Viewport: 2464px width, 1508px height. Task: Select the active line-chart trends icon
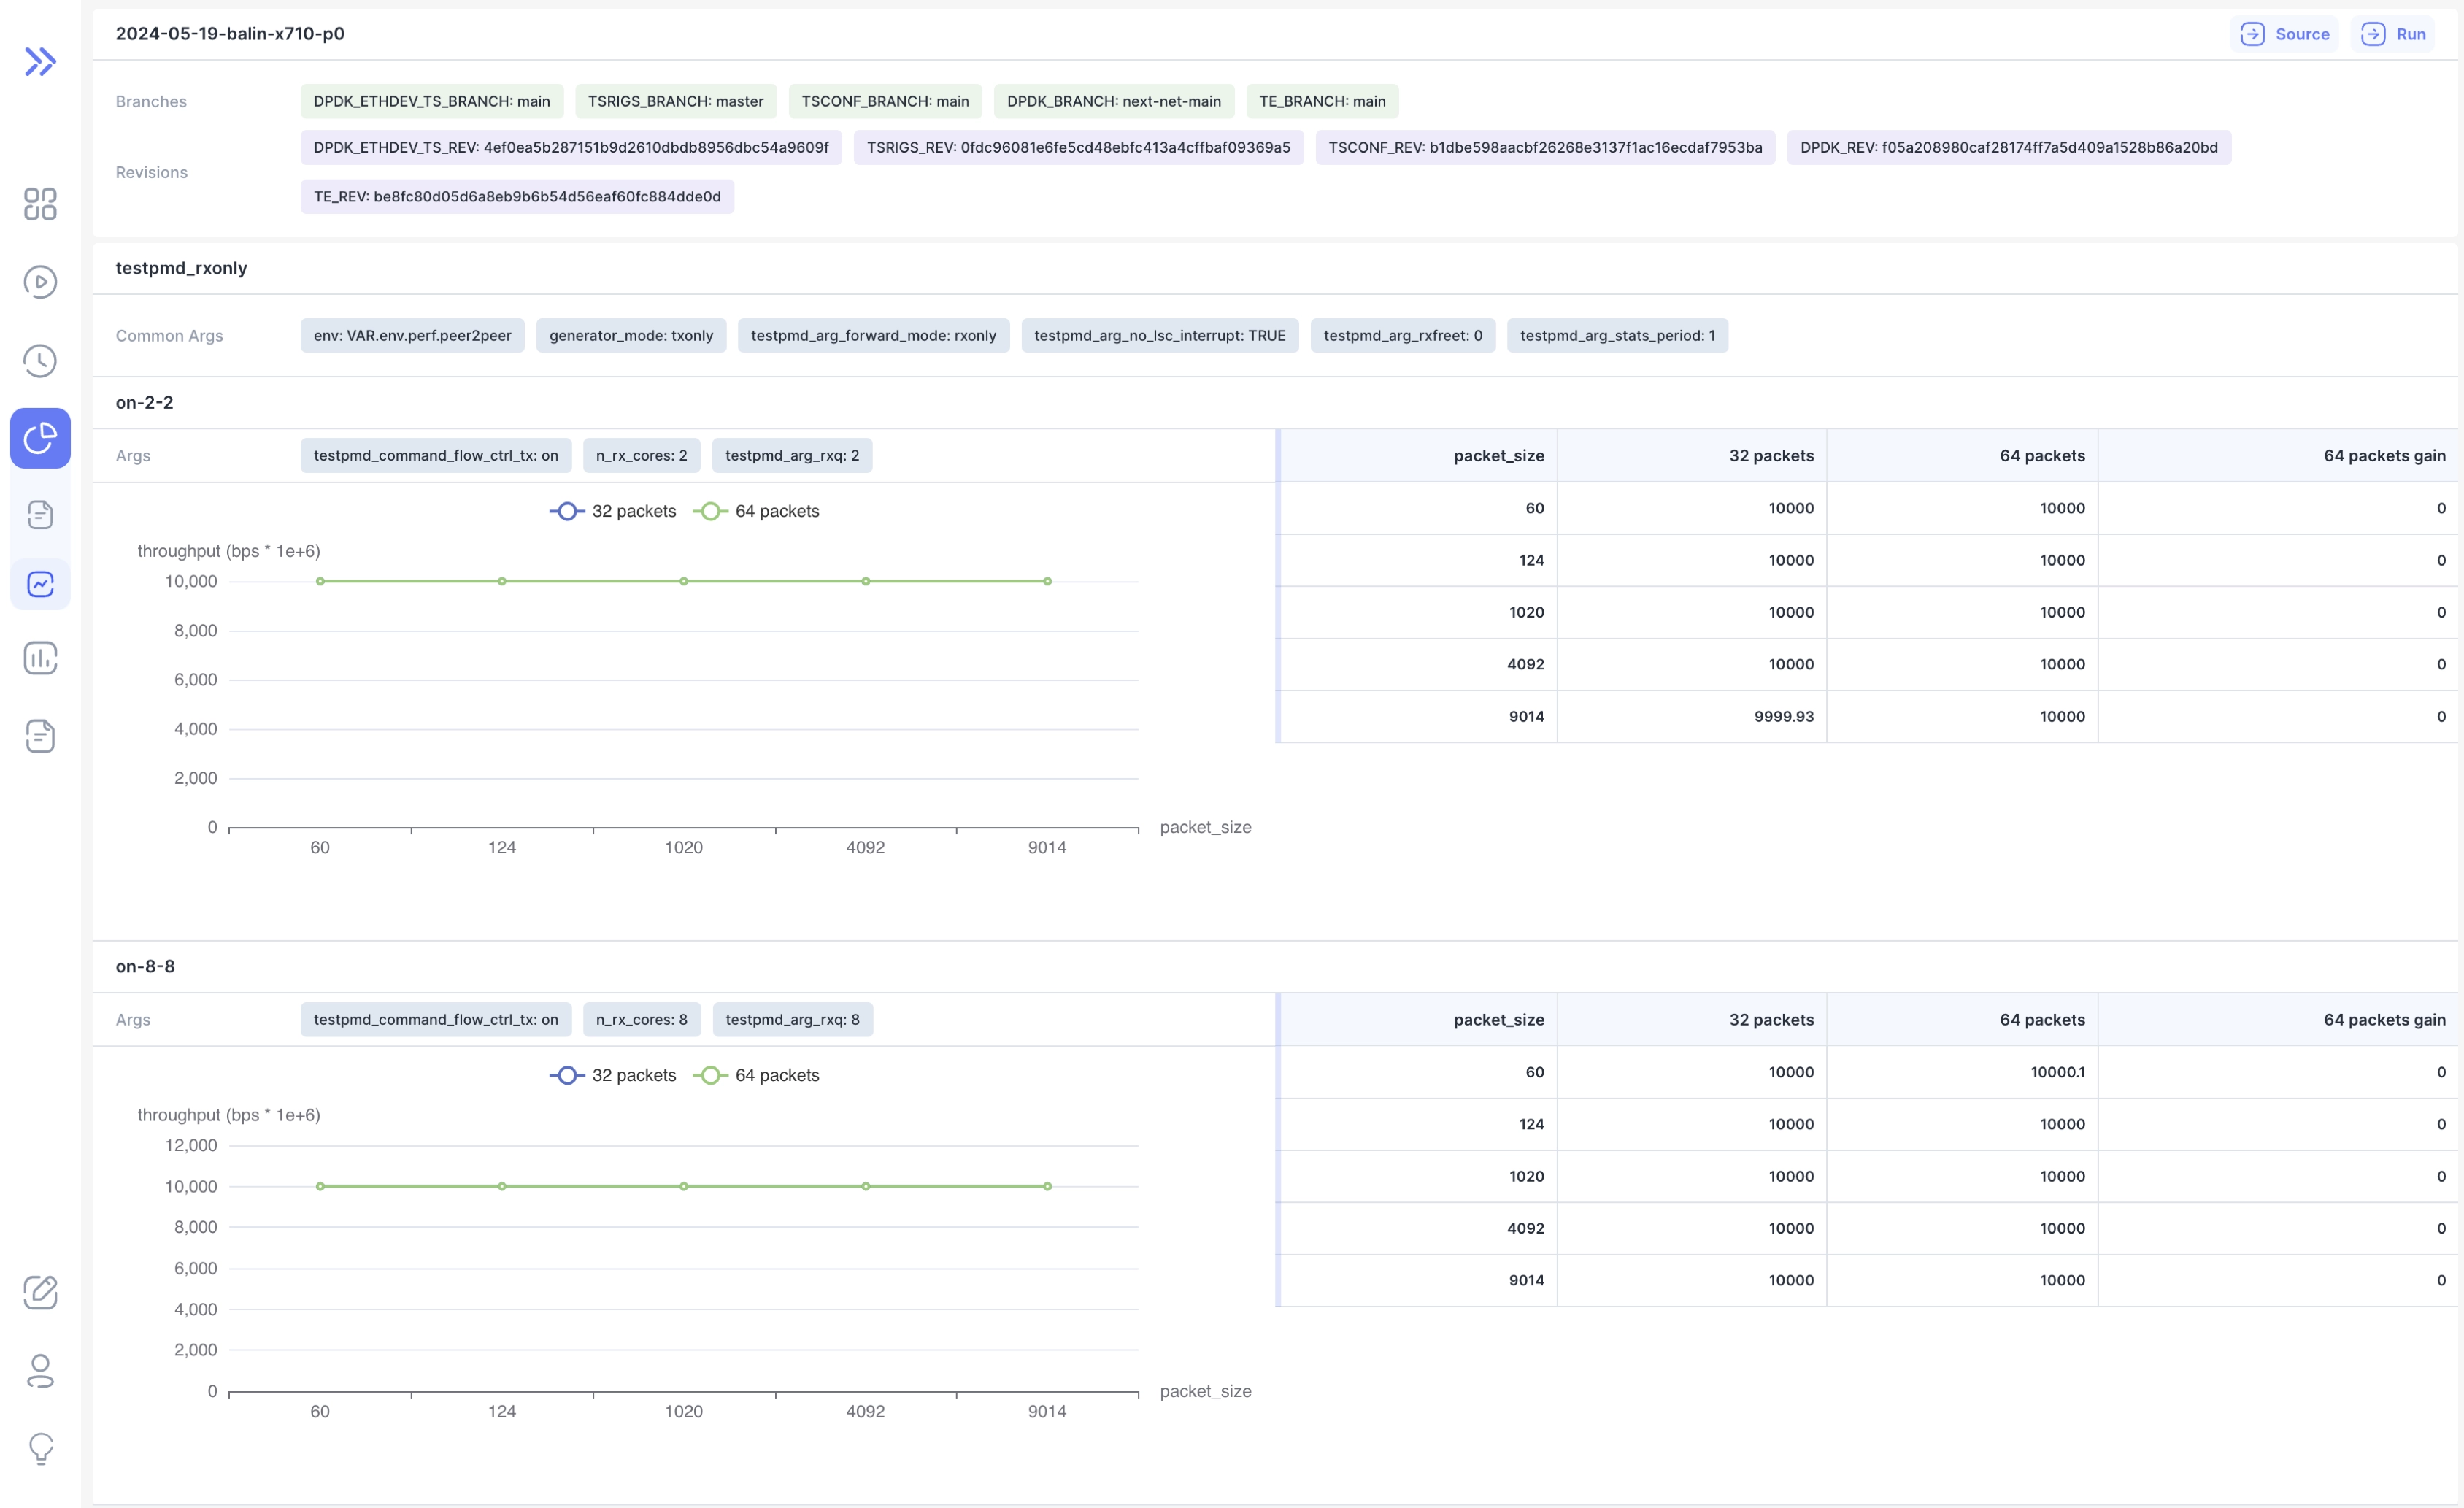tap(40, 584)
